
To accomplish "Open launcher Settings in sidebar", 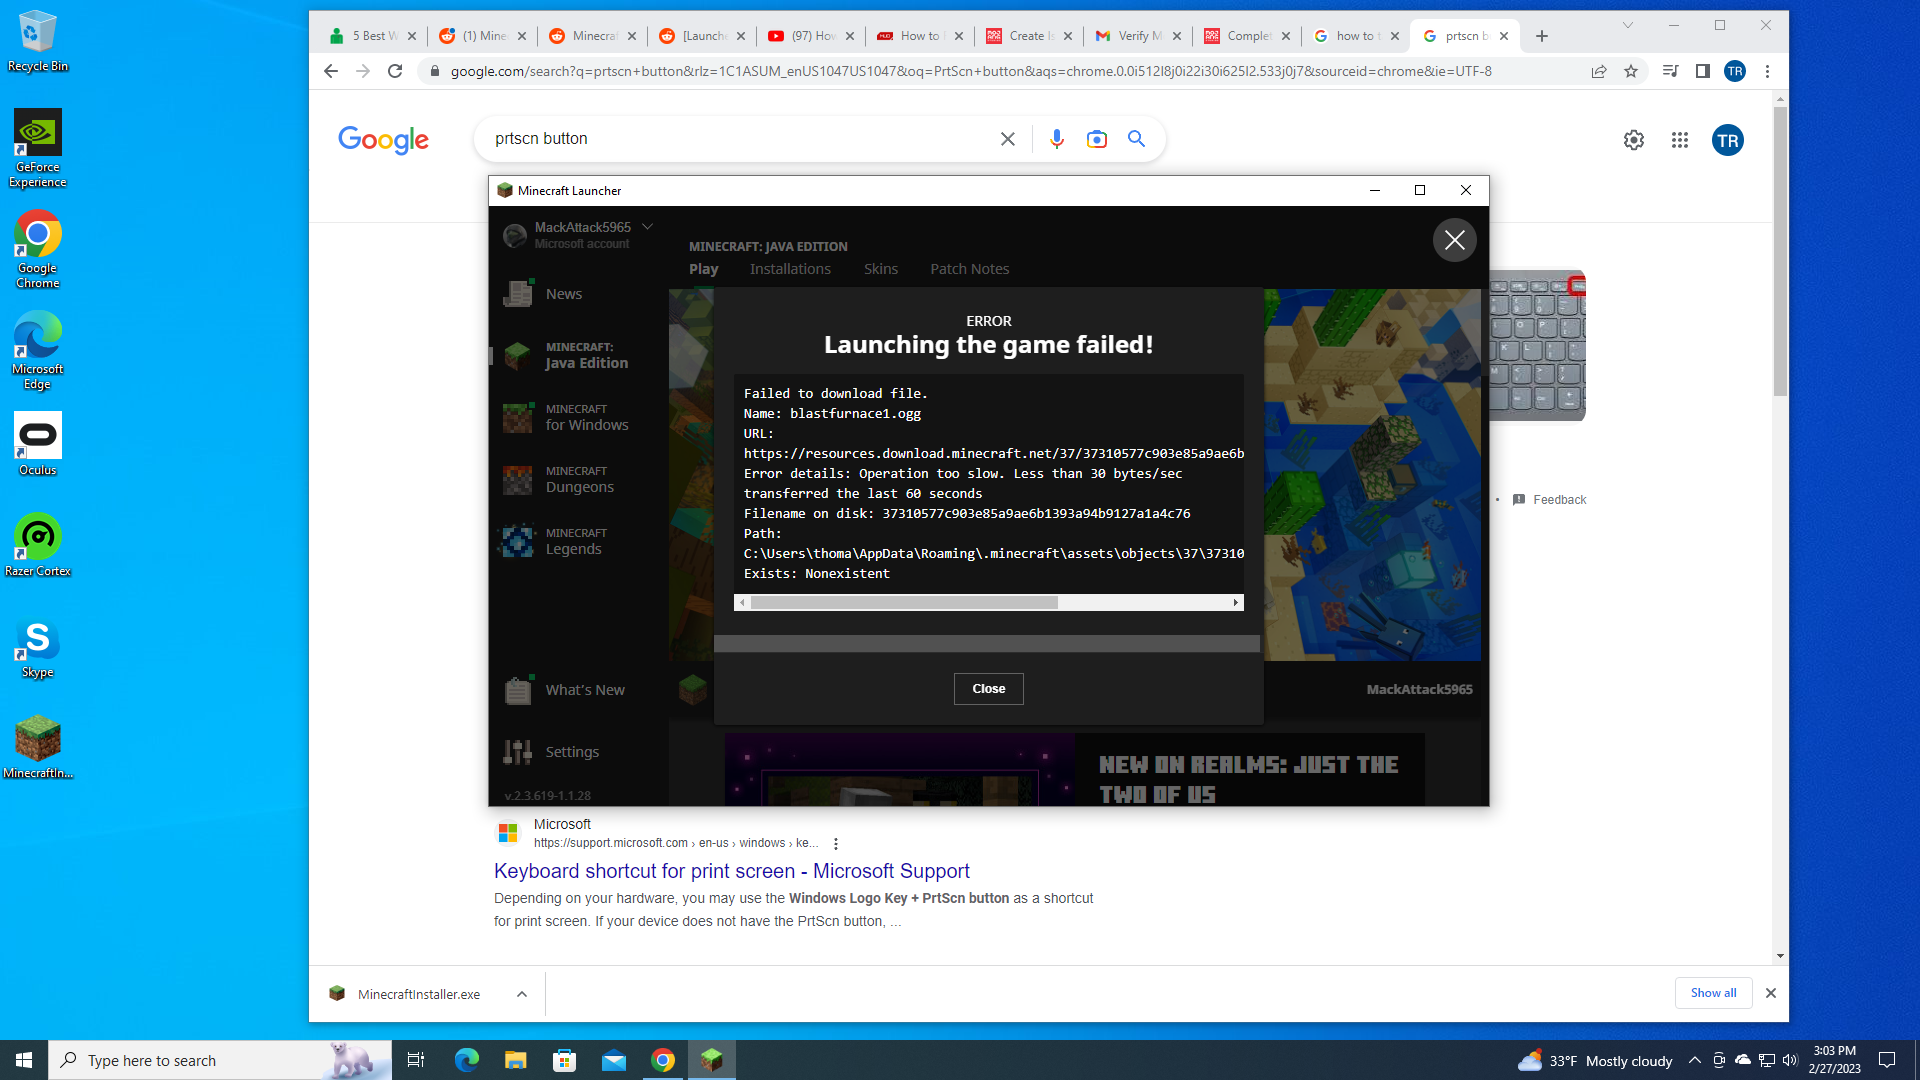I will [571, 752].
